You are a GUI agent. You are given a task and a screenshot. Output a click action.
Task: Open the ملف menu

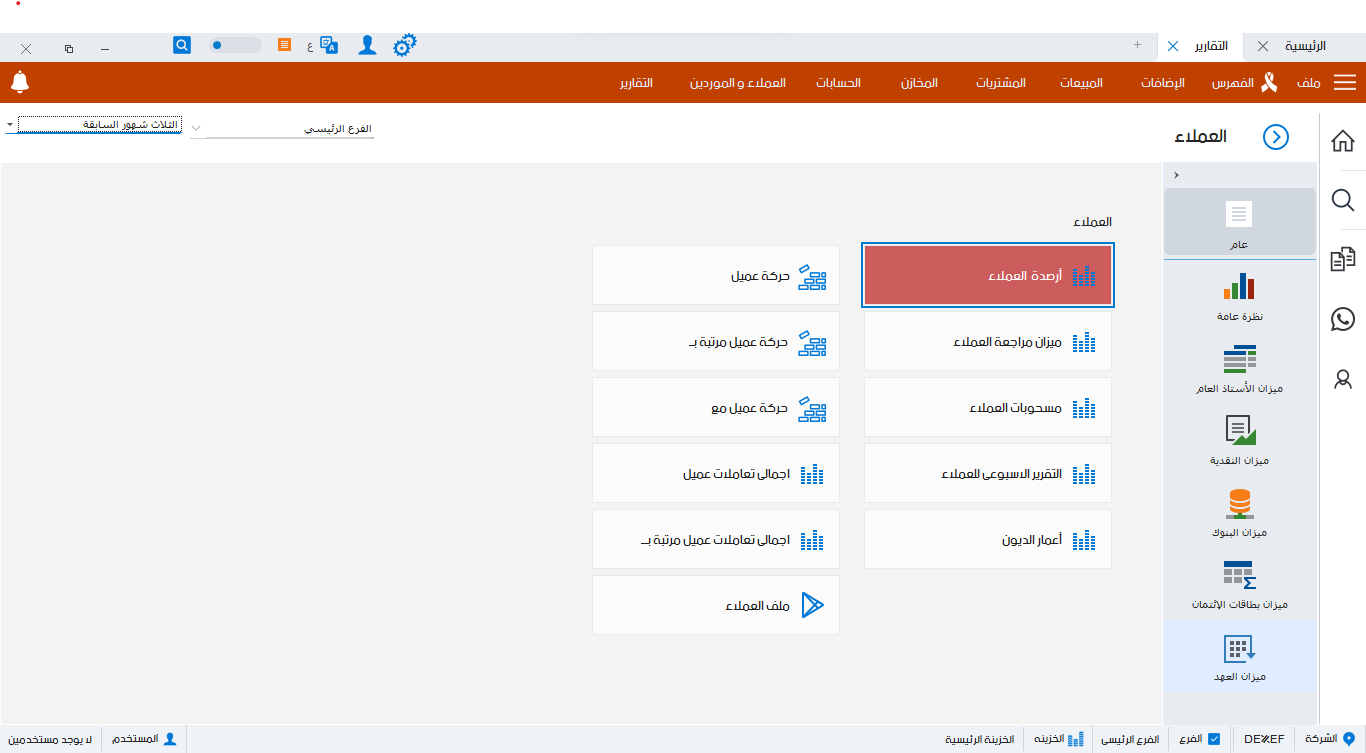pyautogui.click(x=1309, y=83)
